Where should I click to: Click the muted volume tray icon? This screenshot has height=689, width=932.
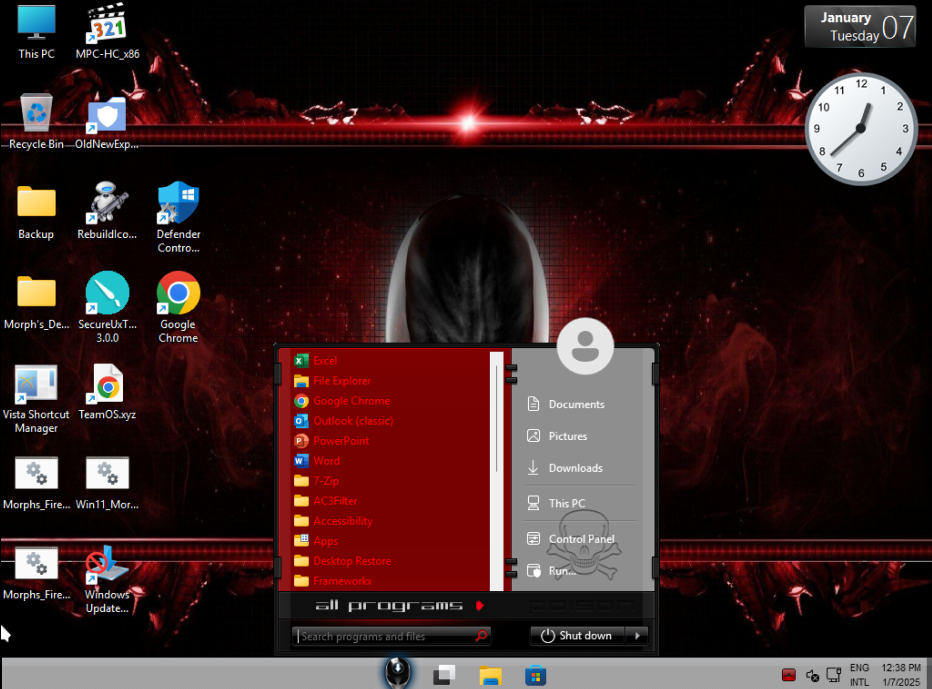coord(812,675)
